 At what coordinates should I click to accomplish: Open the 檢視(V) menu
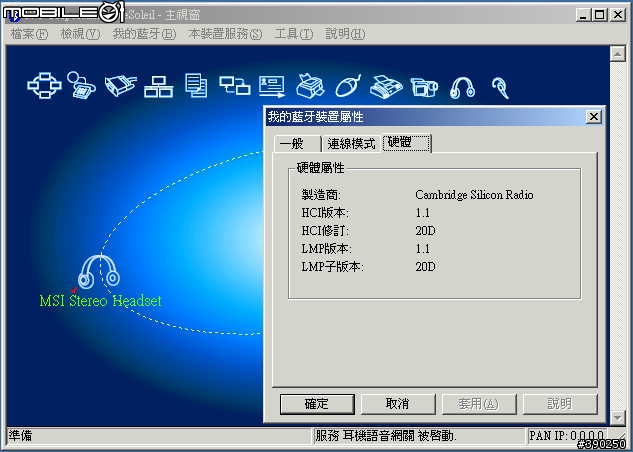tap(80, 34)
